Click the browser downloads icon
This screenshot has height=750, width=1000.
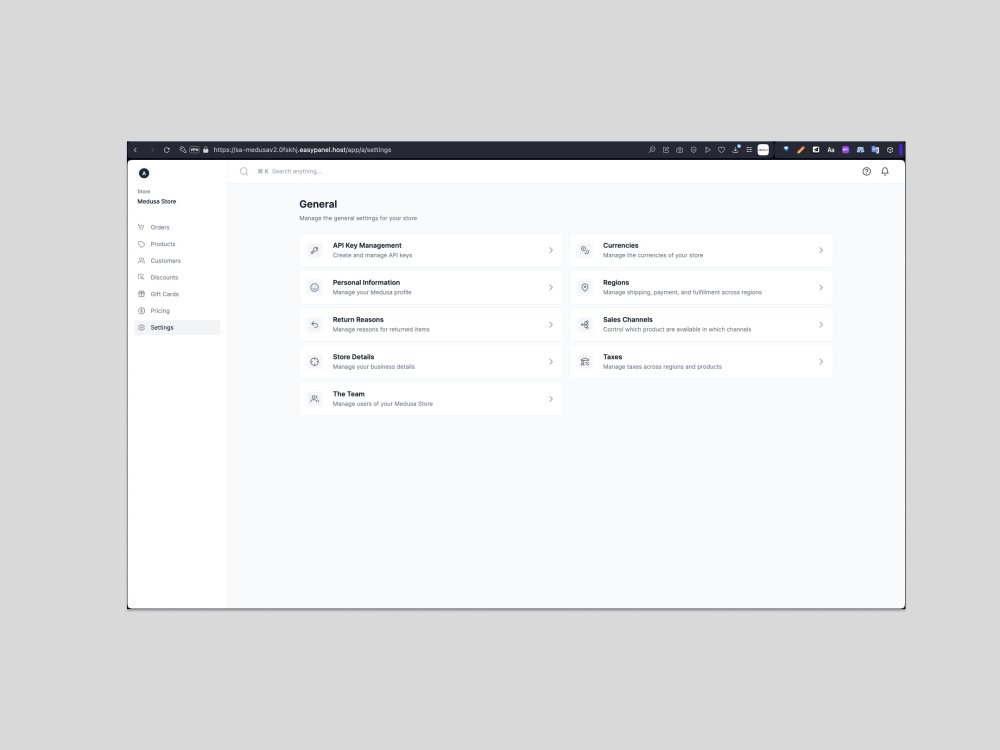pos(735,150)
